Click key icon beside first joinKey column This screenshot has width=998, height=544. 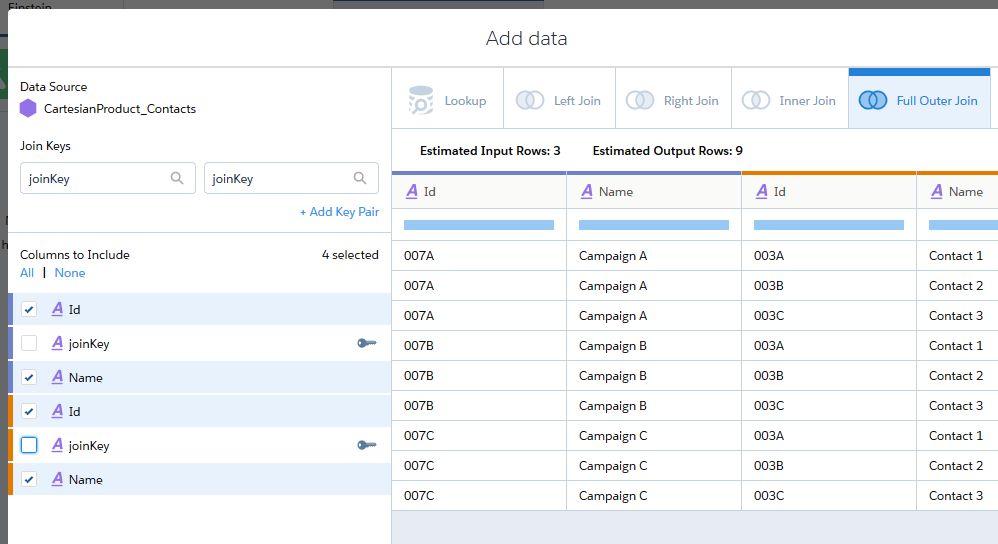[366, 343]
